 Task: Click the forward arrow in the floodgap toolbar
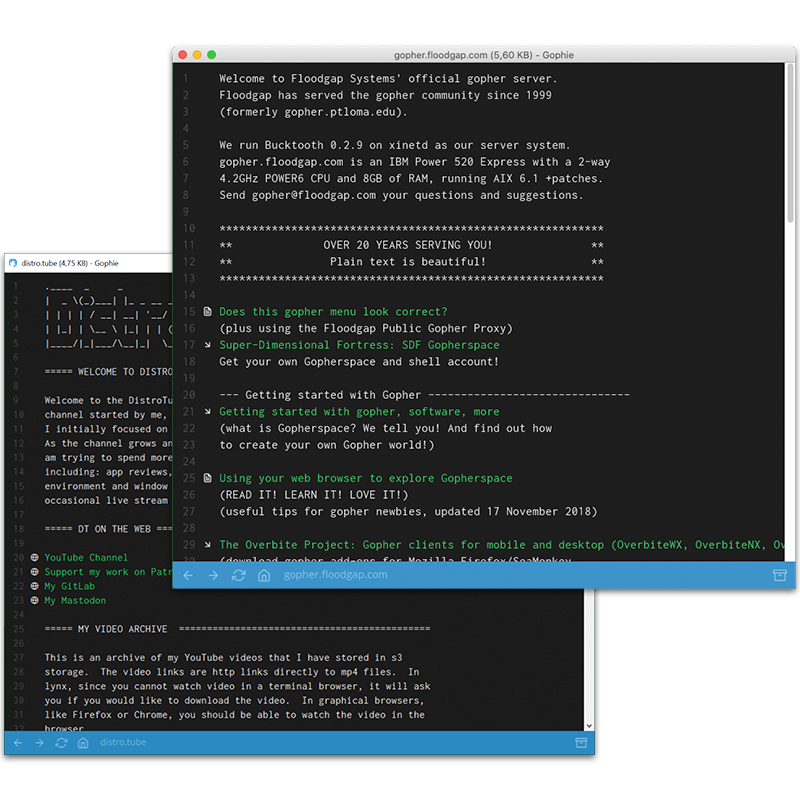[x=213, y=575]
